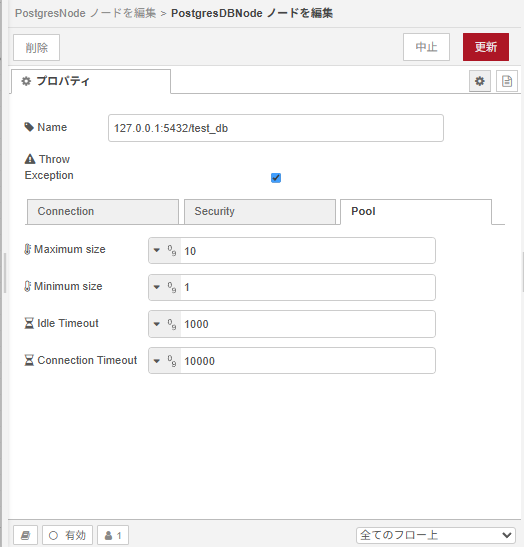Click the red 更新 update button

486,47
